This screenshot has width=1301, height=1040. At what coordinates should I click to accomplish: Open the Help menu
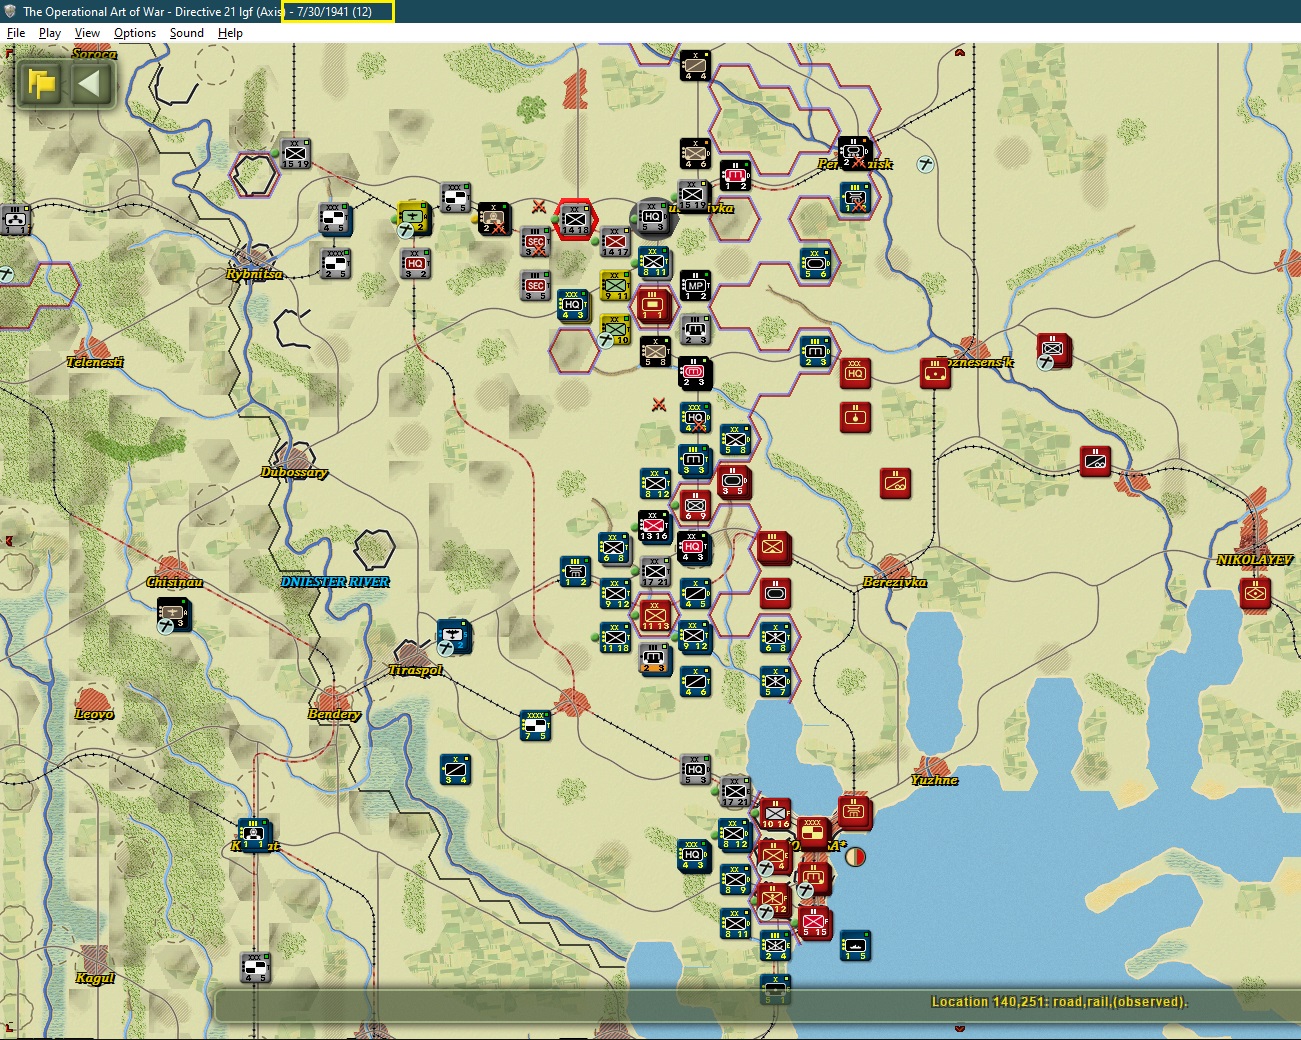pos(230,33)
